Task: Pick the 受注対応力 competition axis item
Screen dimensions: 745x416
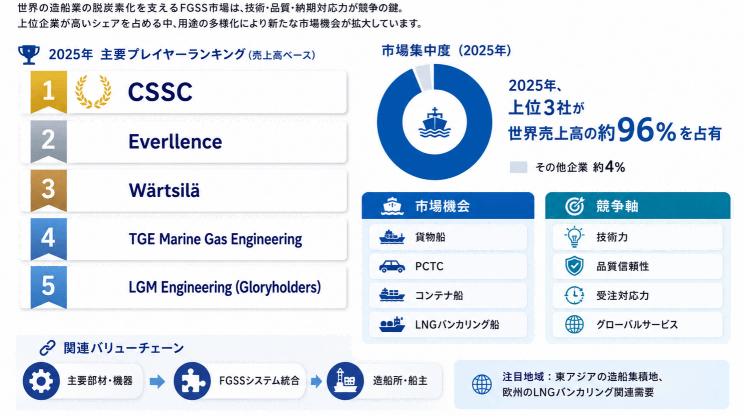Action: 638,295
